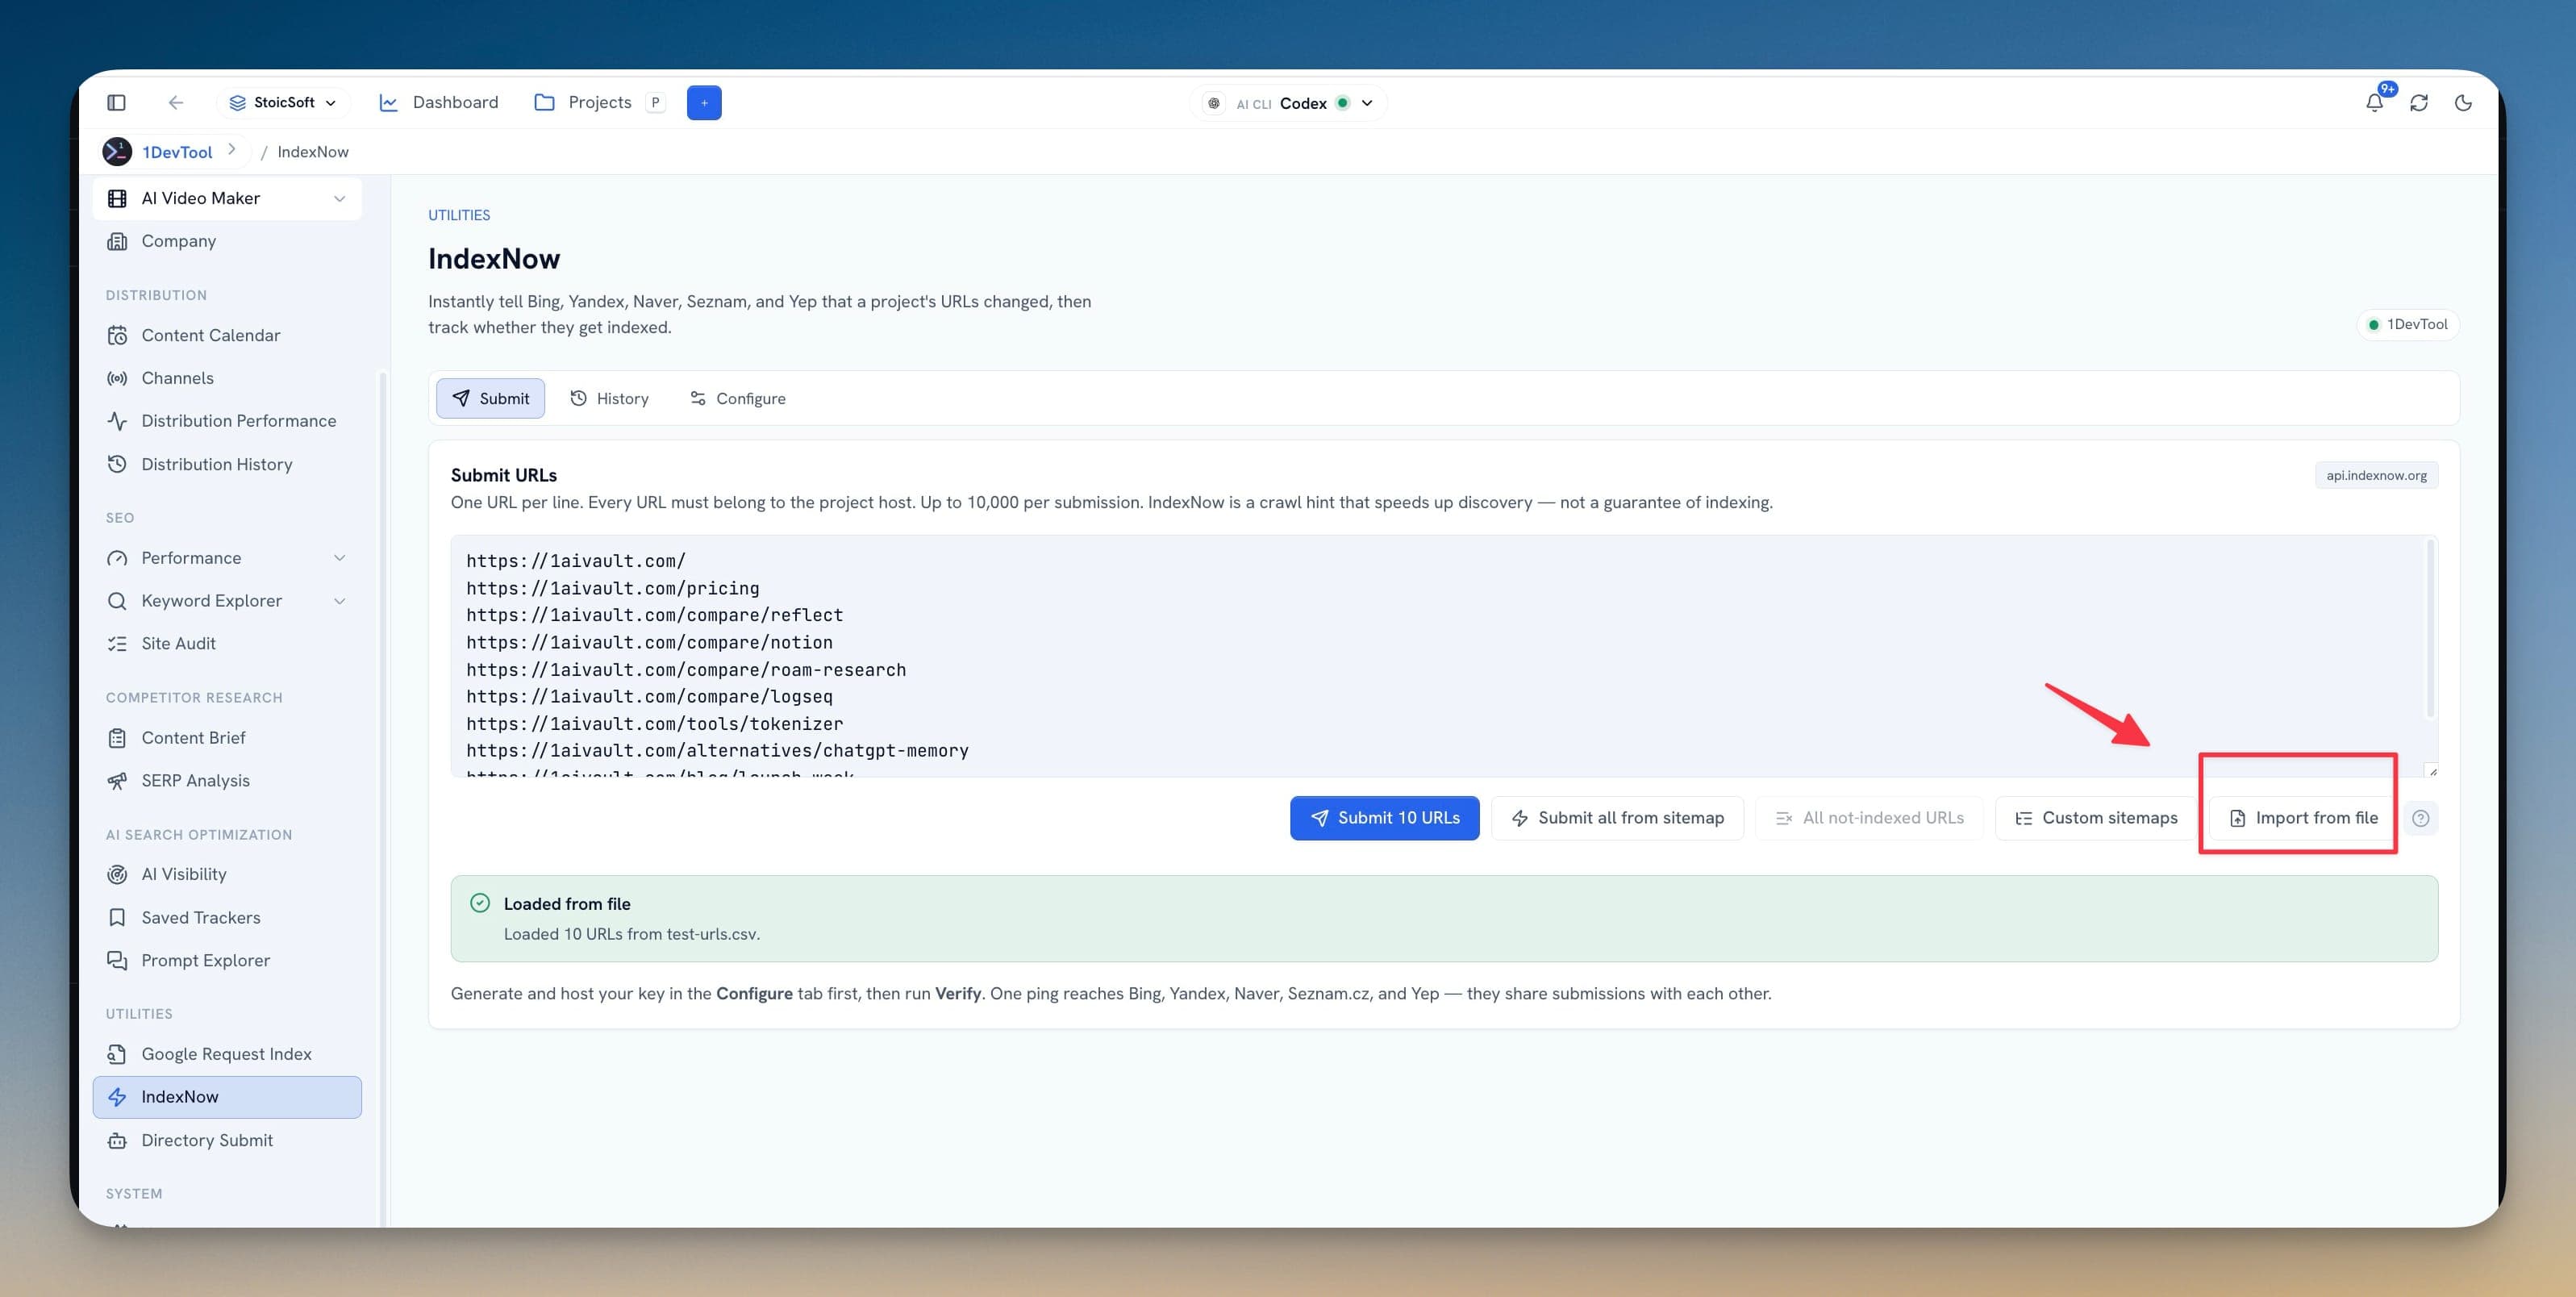Click the 1DevTool breadcrumb link
2576x1297 pixels.
click(177, 152)
